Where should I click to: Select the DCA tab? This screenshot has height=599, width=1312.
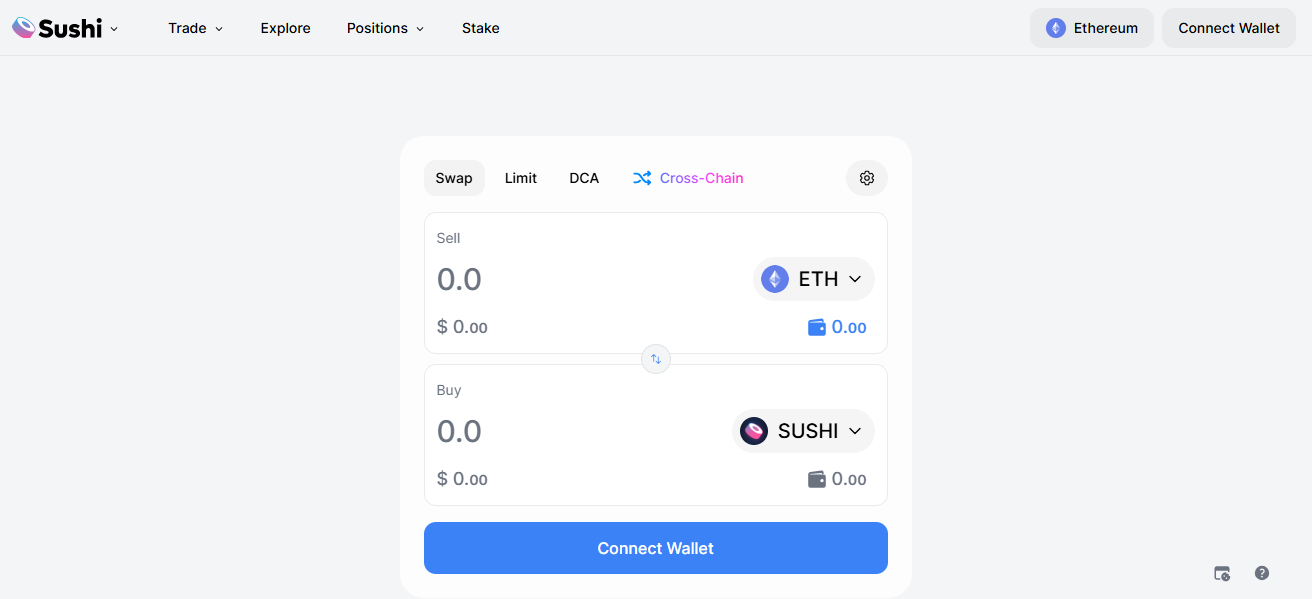(x=584, y=178)
